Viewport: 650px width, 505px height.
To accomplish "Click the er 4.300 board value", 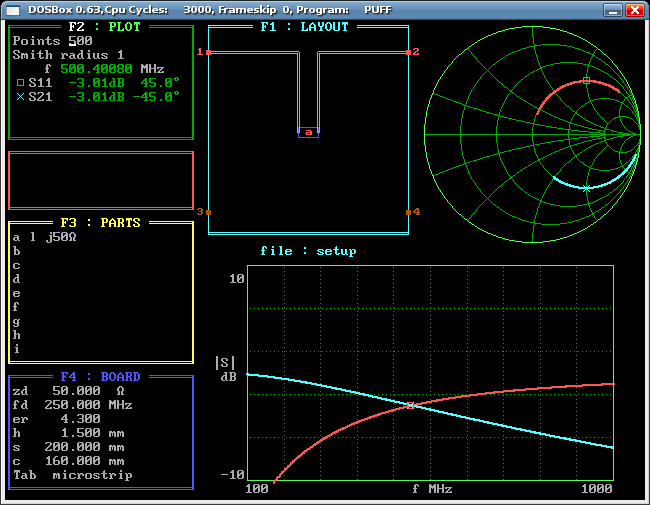I will pos(80,419).
